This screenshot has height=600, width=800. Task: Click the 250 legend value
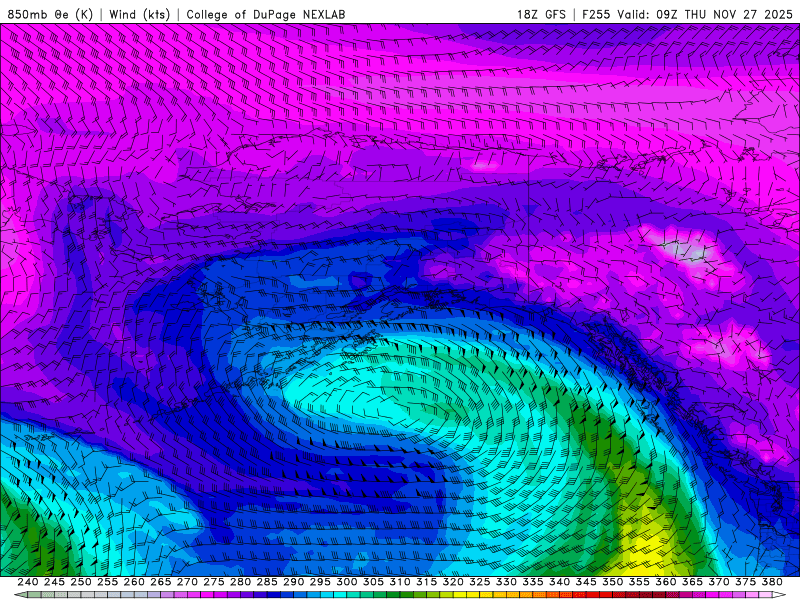(x=81, y=582)
